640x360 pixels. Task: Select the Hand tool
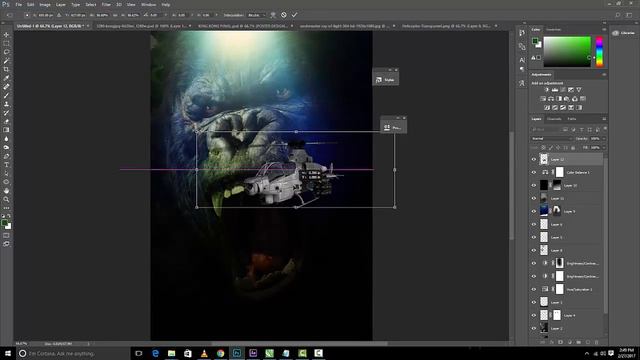pos(6,191)
